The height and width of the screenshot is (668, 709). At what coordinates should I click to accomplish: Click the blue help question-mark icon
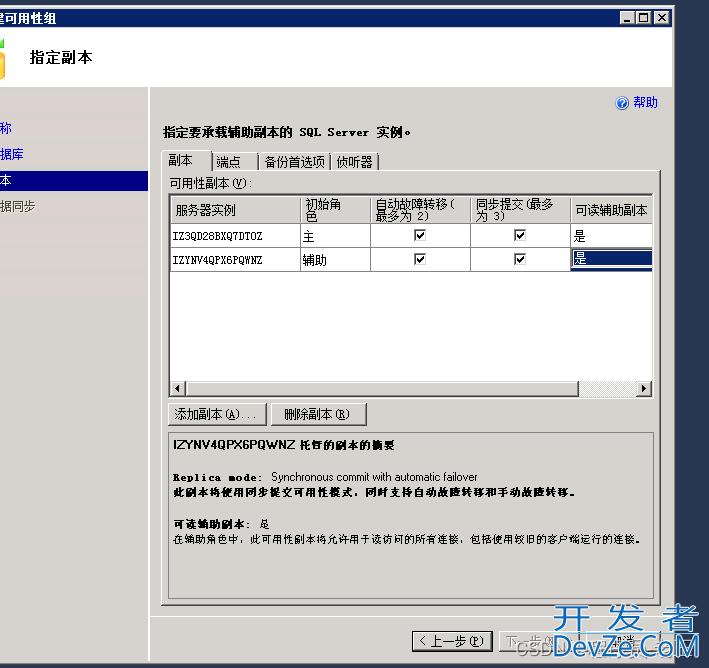click(x=622, y=103)
